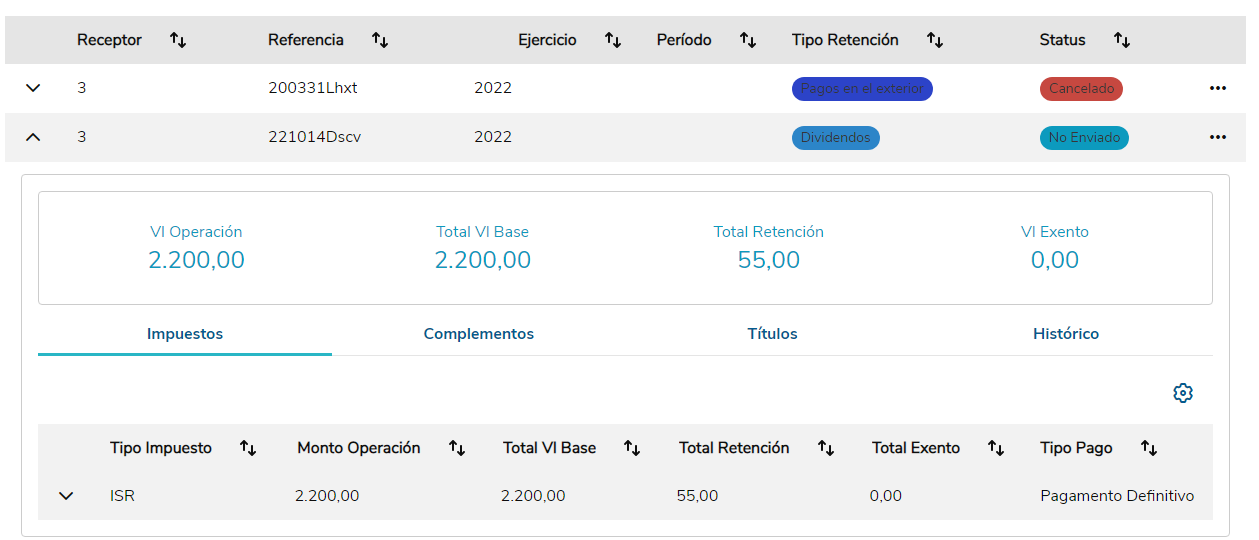The image size is (1259, 540).
Task: Open more options for No Enviado row
Action: pos(1217,137)
